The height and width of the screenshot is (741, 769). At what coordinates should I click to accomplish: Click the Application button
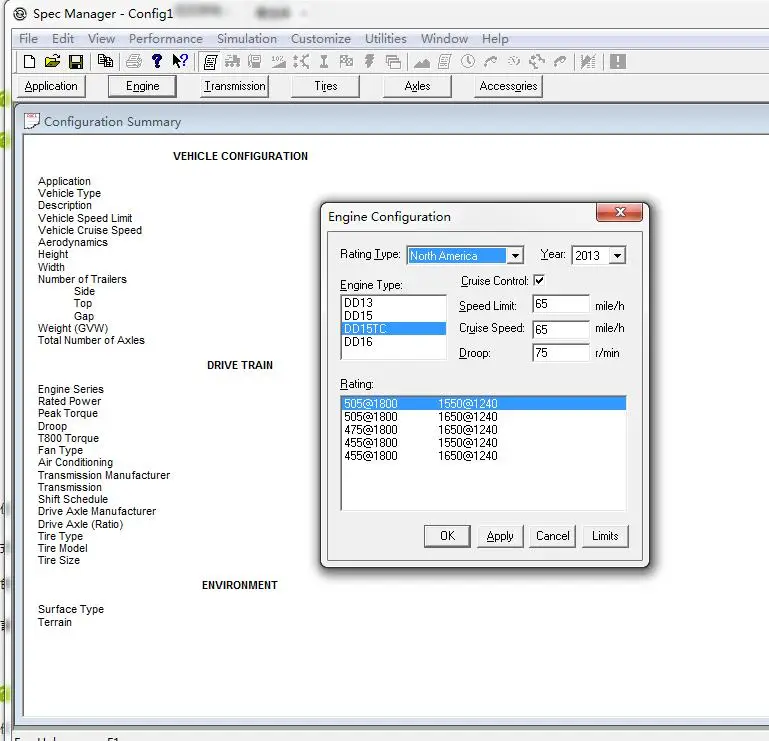tap(51, 86)
